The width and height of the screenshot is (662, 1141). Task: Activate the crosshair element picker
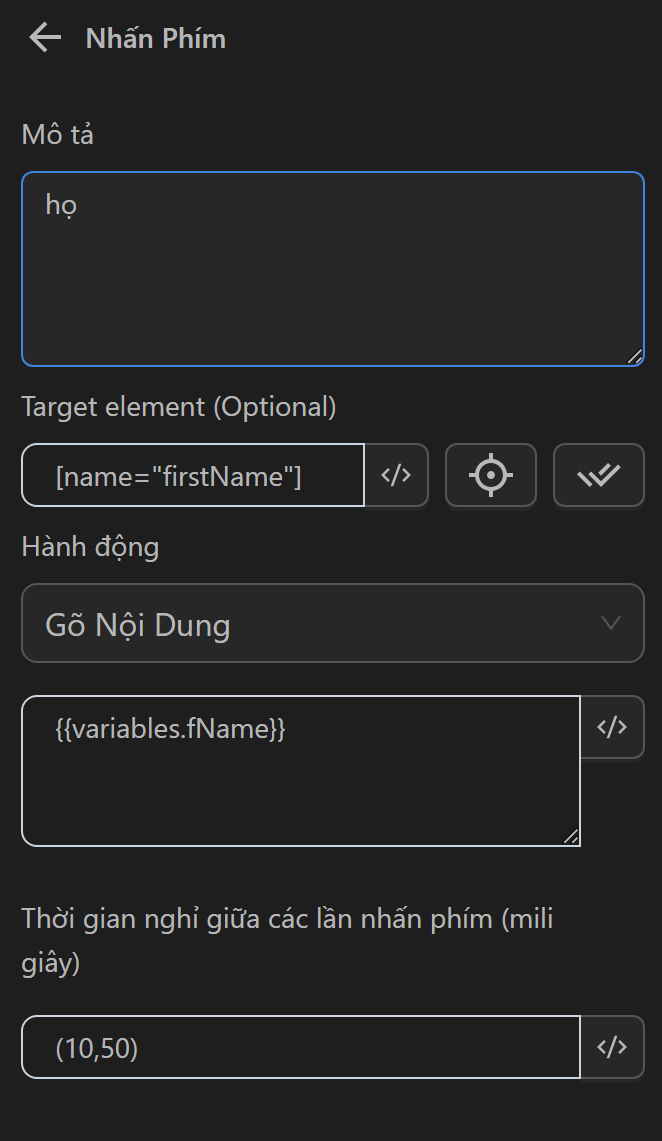(490, 476)
